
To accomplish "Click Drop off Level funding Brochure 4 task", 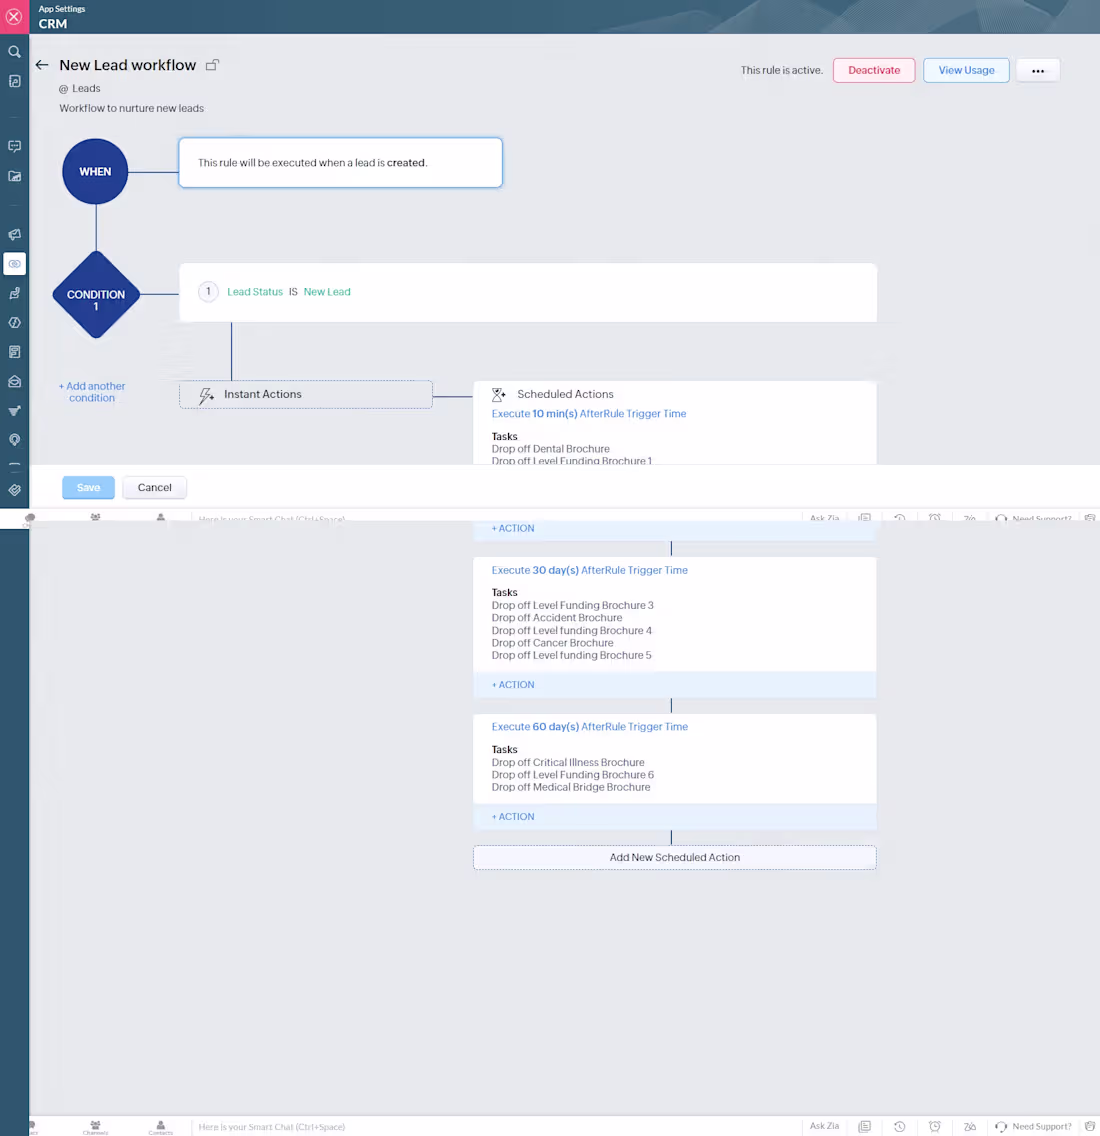I will tap(572, 630).
